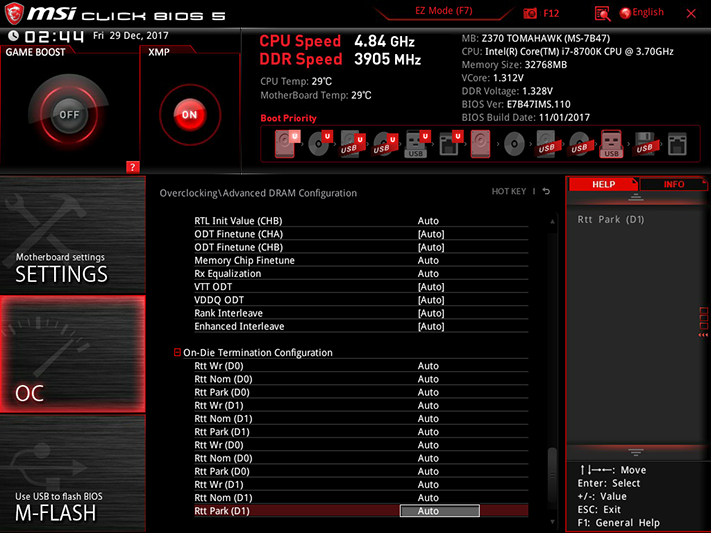Open M-FLASH to flash BIOS
Screen dimensions: 711x533
coord(73,473)
